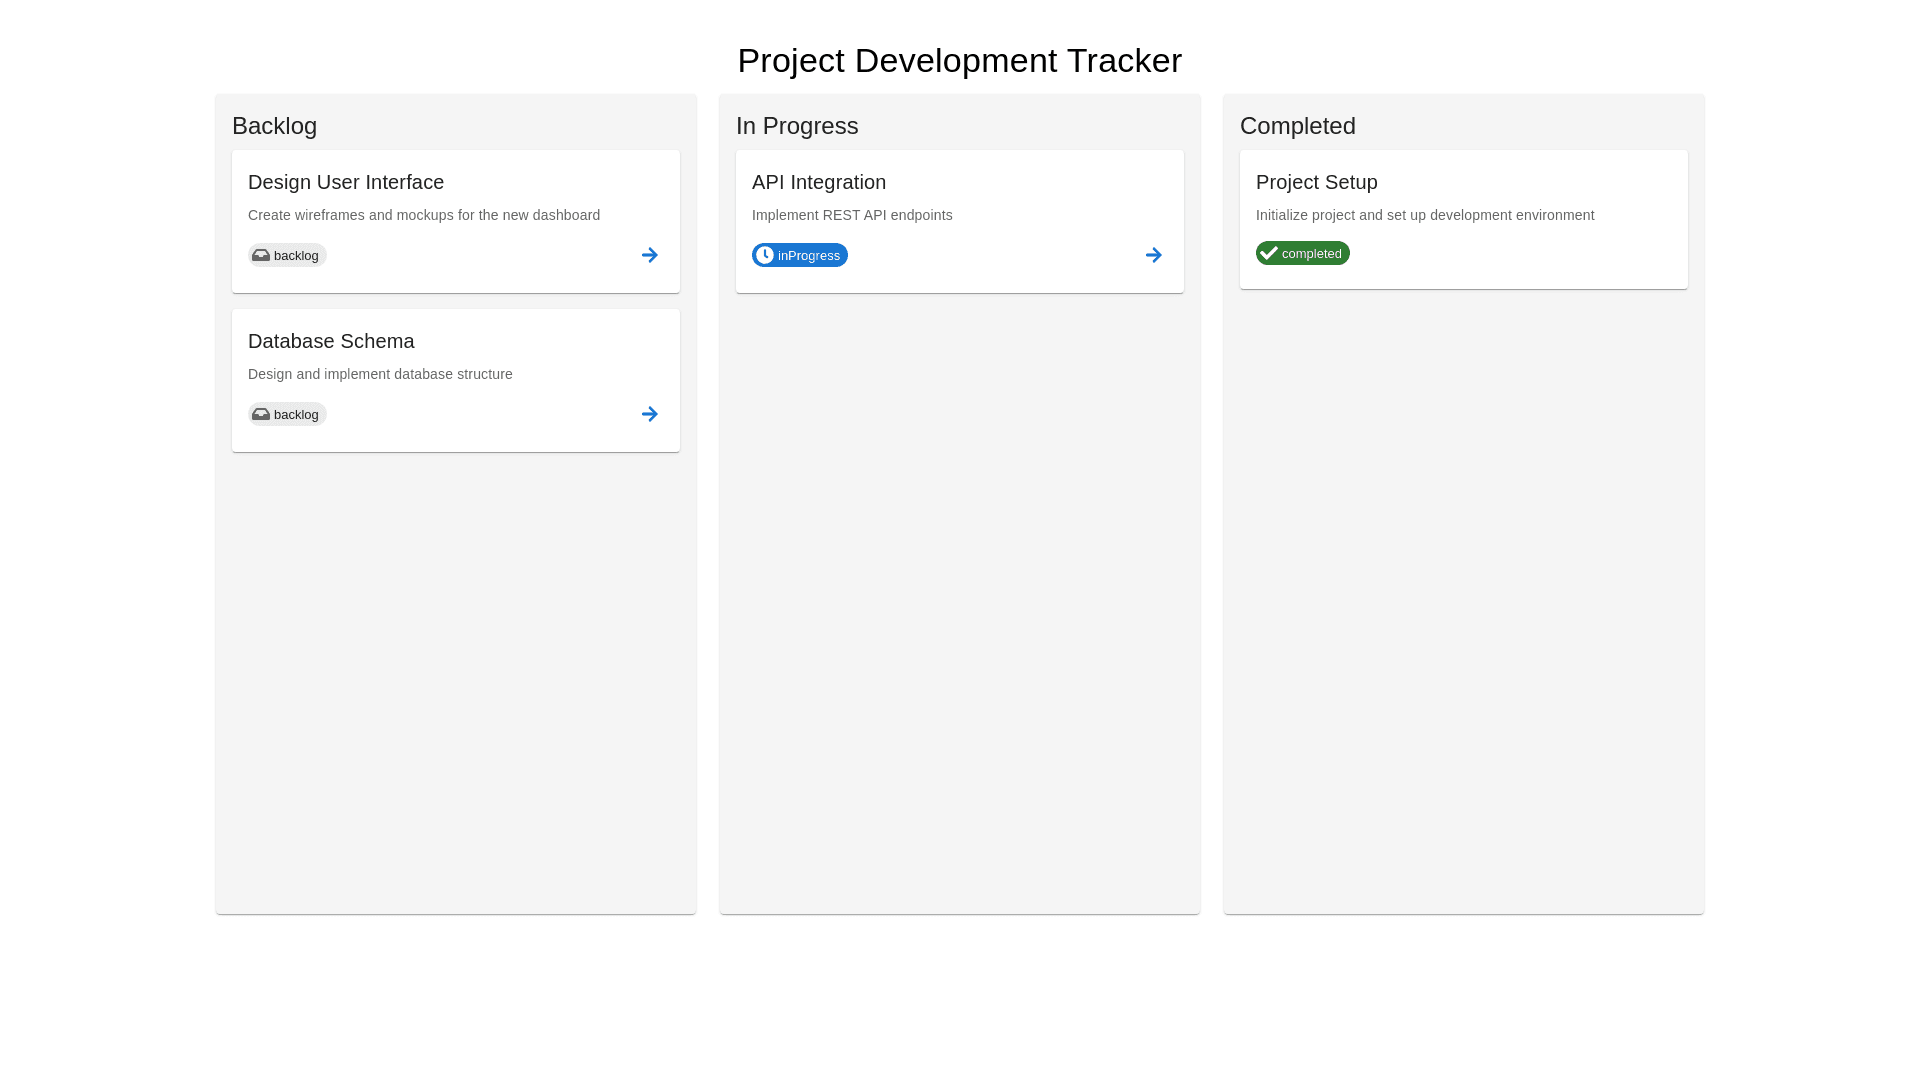1920x1080 pixels.
Task: Click the Backlog column heading
Action: coord(274,126)
